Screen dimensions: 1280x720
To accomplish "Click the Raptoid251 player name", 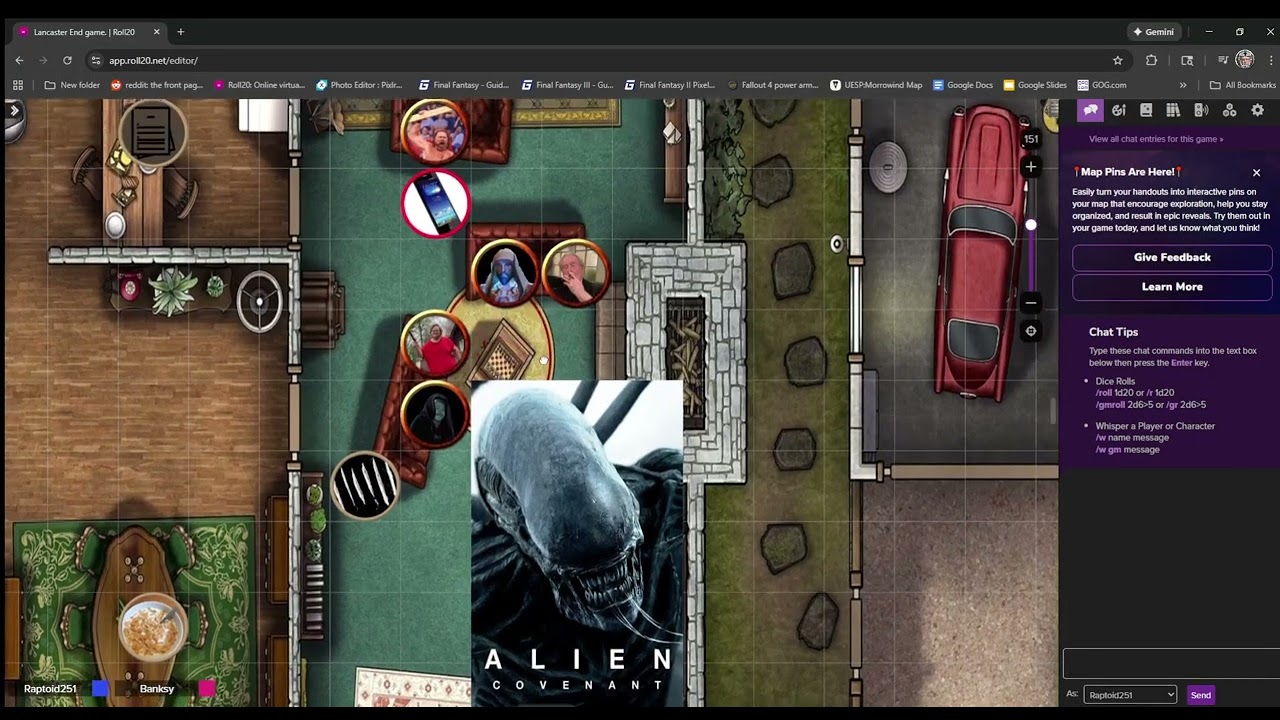I will (x=50, y=689).
